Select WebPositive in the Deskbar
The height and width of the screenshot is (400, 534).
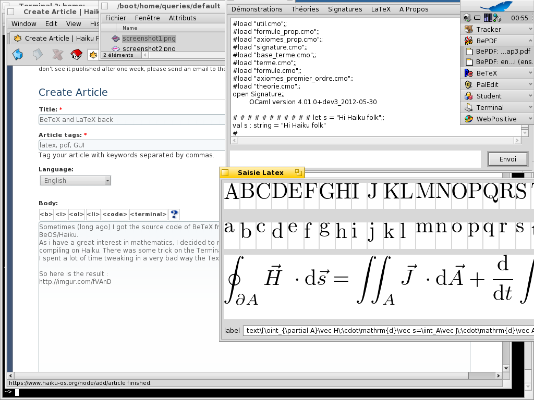(x=497, y=119)
